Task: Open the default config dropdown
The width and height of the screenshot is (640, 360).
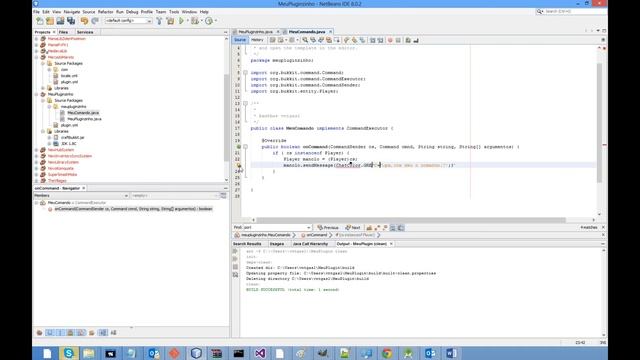Action: pyautogui.click(x=128, y=21)
